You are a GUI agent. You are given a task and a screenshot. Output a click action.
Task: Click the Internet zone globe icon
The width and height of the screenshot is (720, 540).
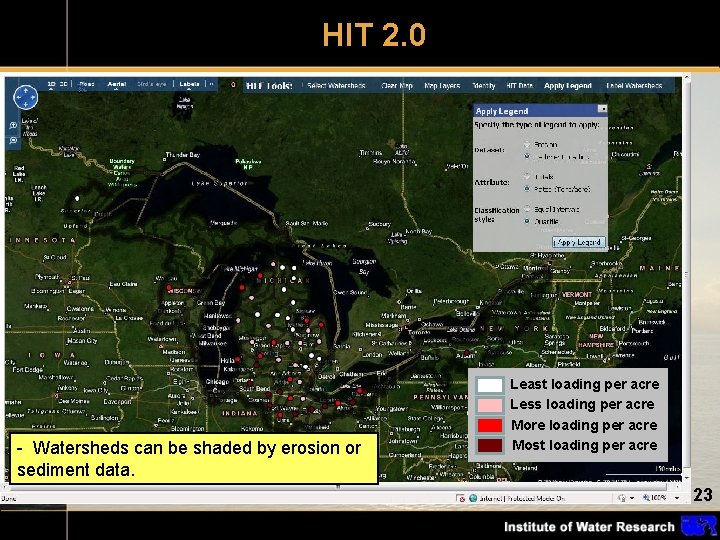(x=472, y=498)
